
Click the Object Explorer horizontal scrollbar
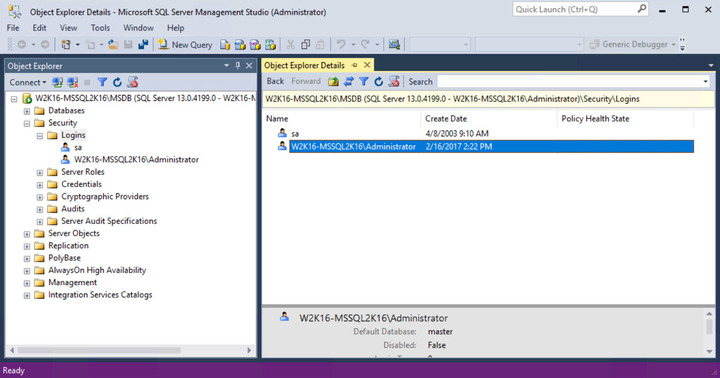click(x=99, y=350)
